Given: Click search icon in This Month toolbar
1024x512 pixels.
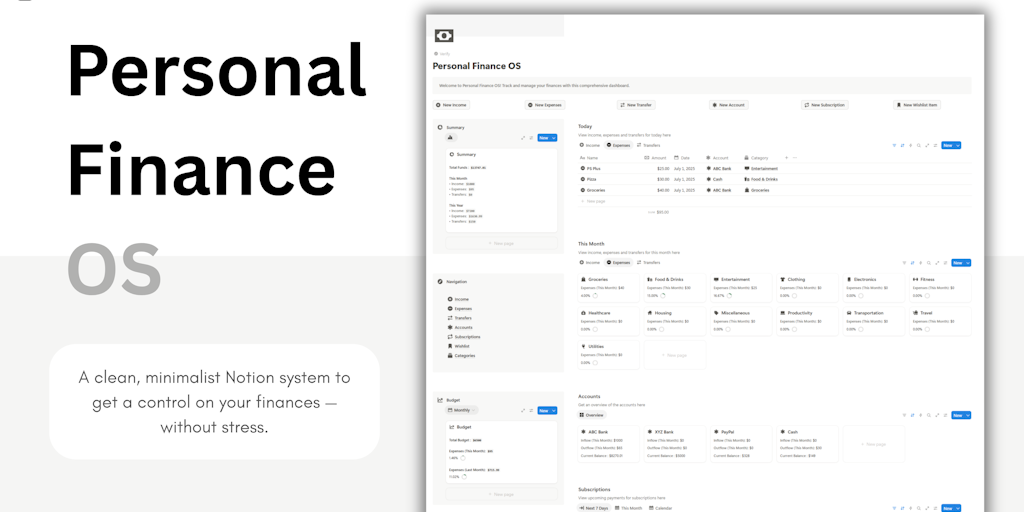Looking at the screenshot, I should (x=929, y=263).
